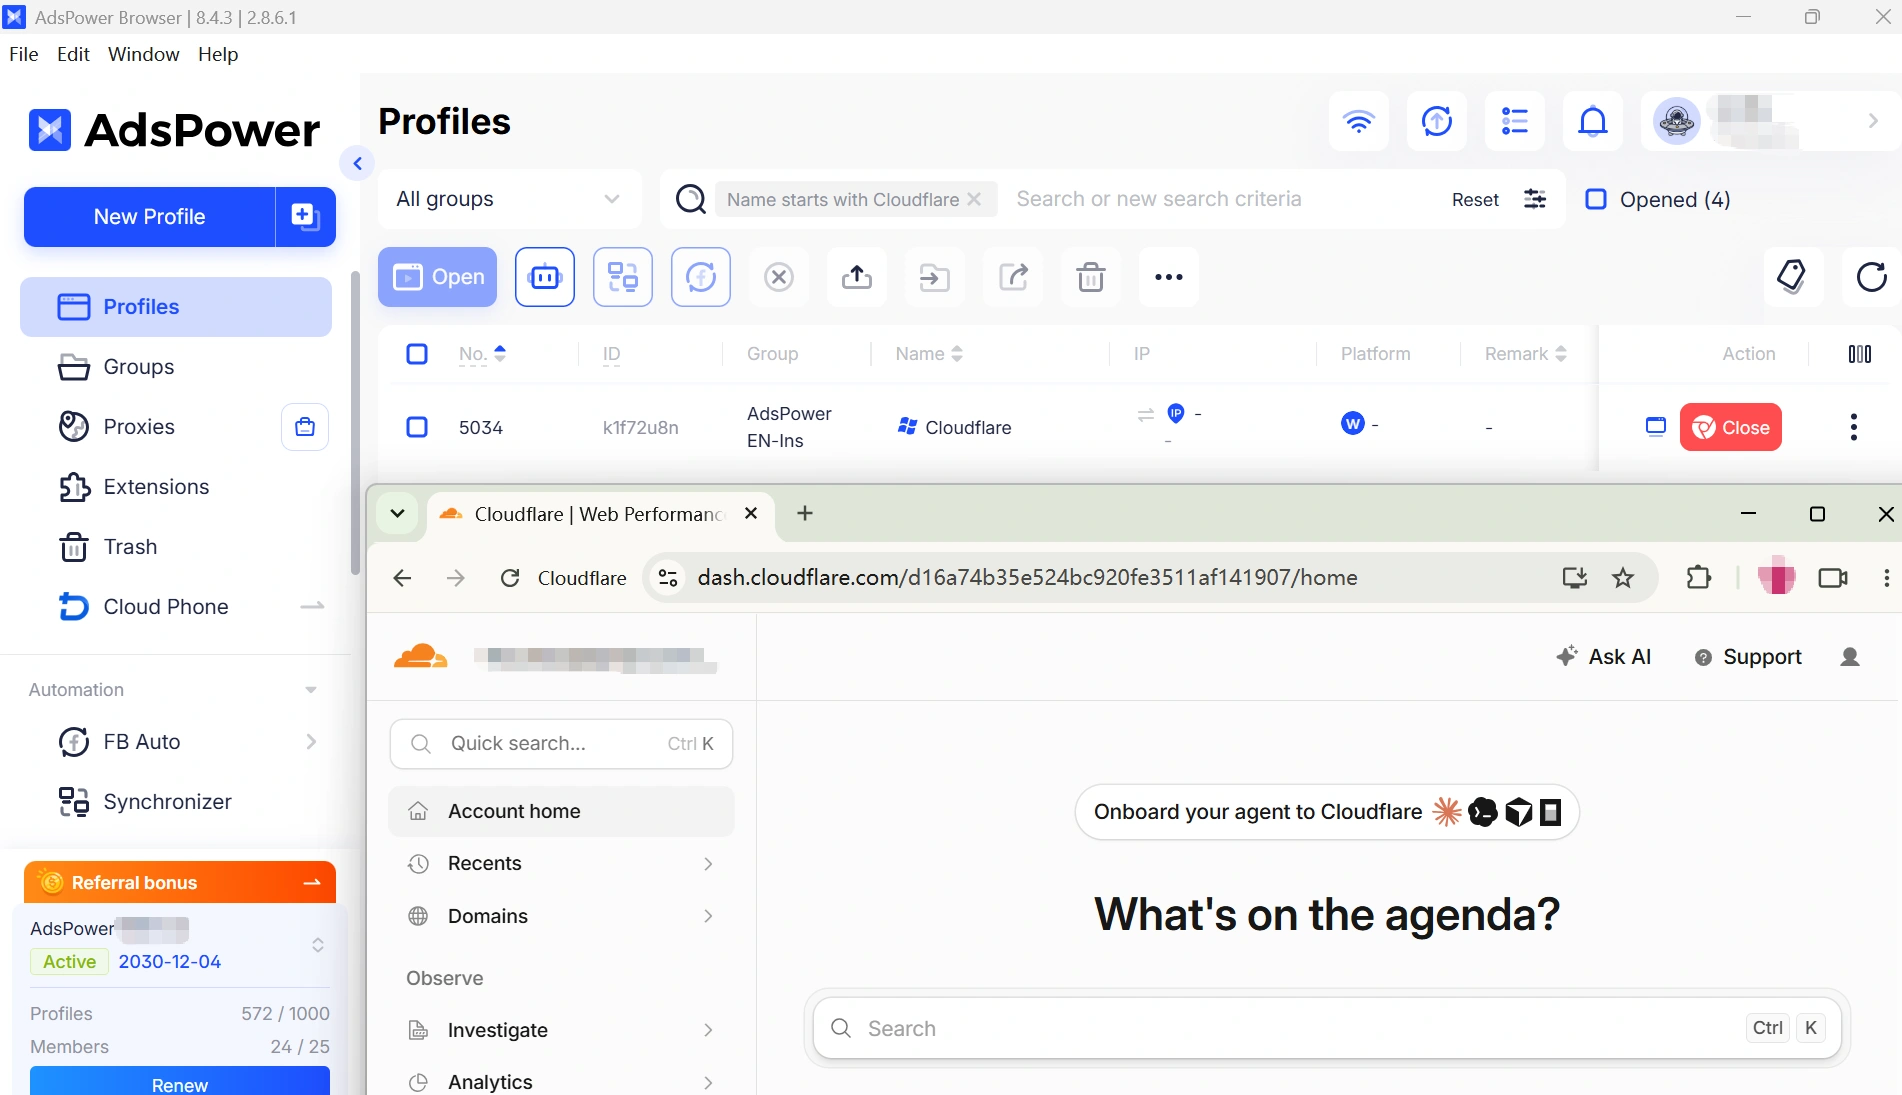Screen dimensions: 1902x1095
Task: Click the network status wifi icon
Action: (x=1358, y=121)
